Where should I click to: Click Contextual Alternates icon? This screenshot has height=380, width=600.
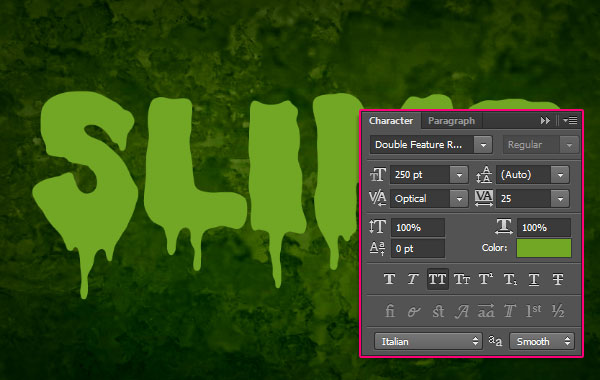[x=414, y=312]
